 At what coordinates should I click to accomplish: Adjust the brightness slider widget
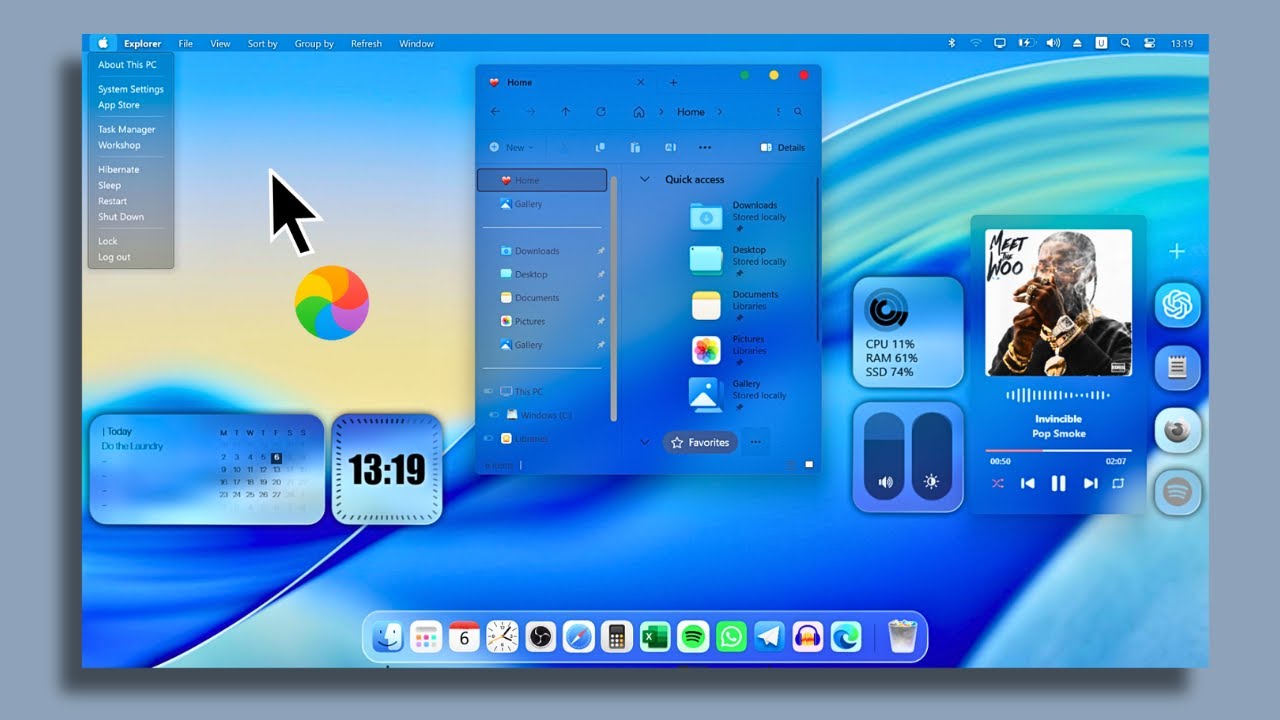[931, 457]
